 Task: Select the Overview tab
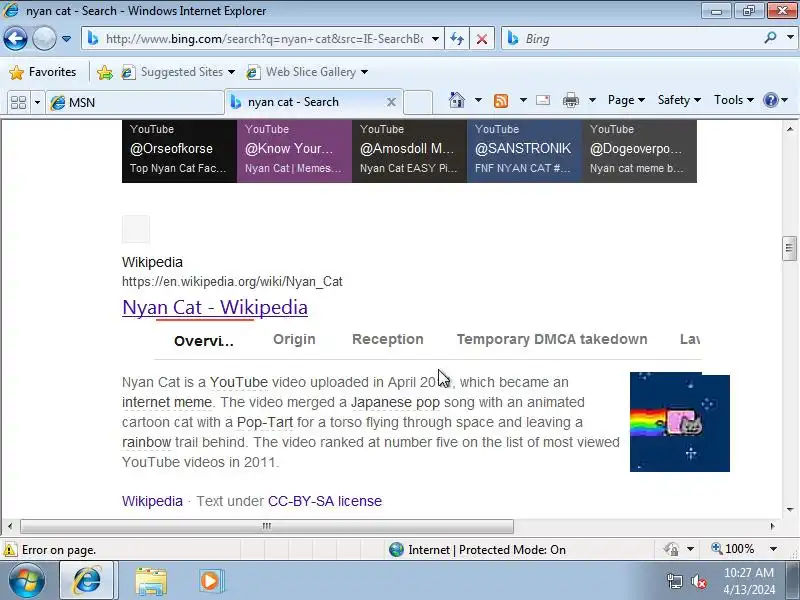(x=204, y=341)
